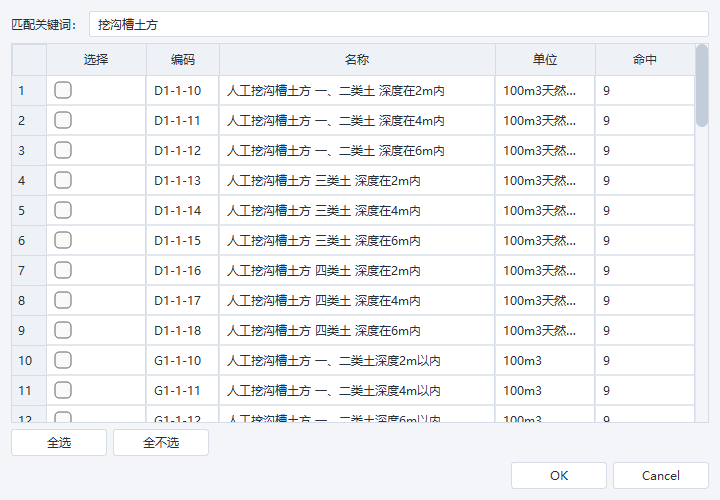The width and height of the screenshot is (720, 500).
Task: Click the 名称 column header
Action: [357, 60]
